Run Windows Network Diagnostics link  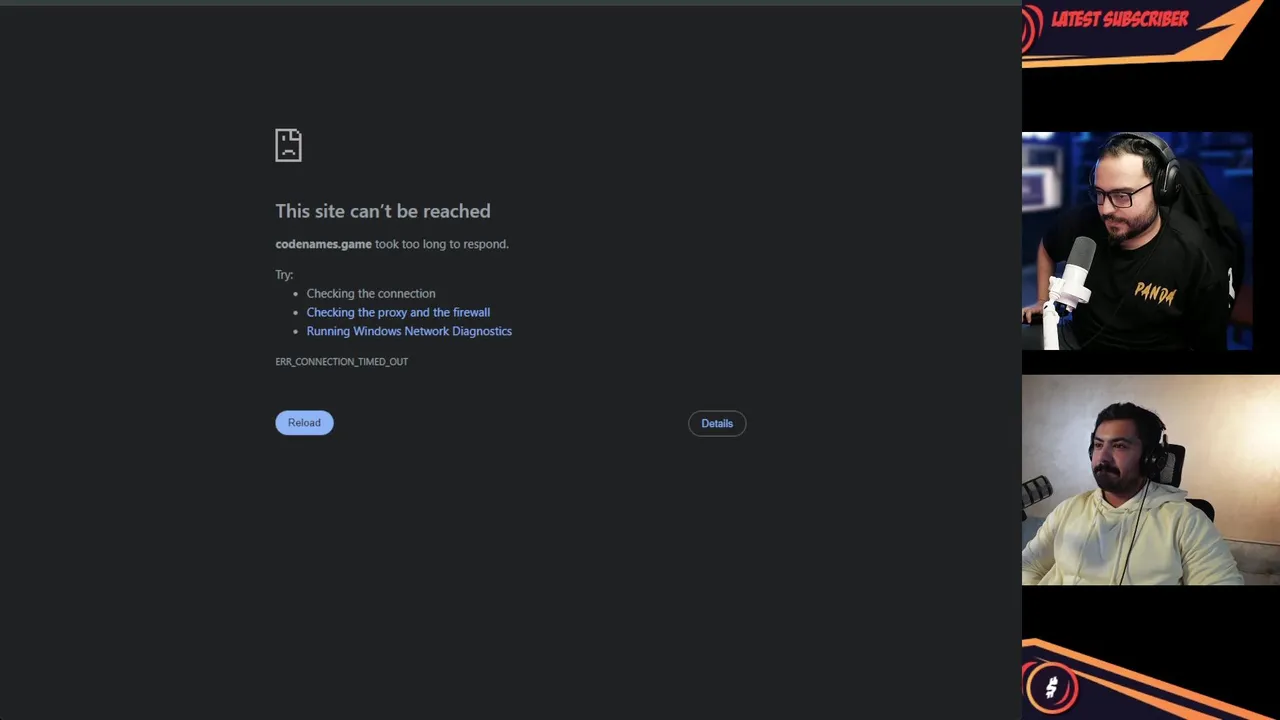point(409,331)
